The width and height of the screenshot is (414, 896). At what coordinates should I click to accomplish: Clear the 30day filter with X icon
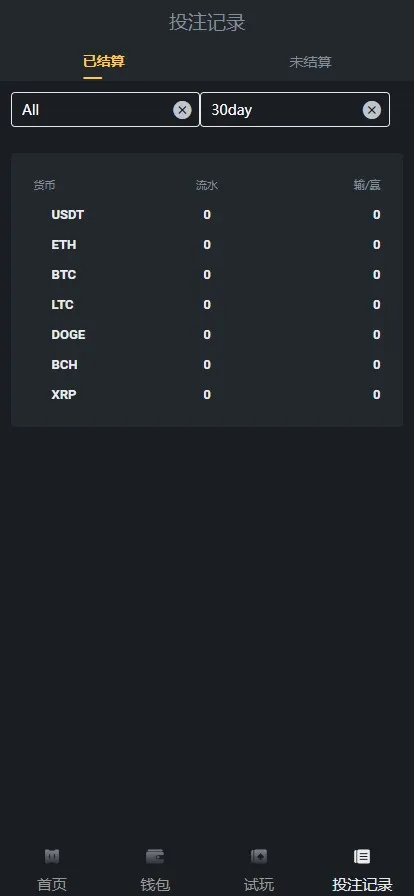[x=372, y=110]
